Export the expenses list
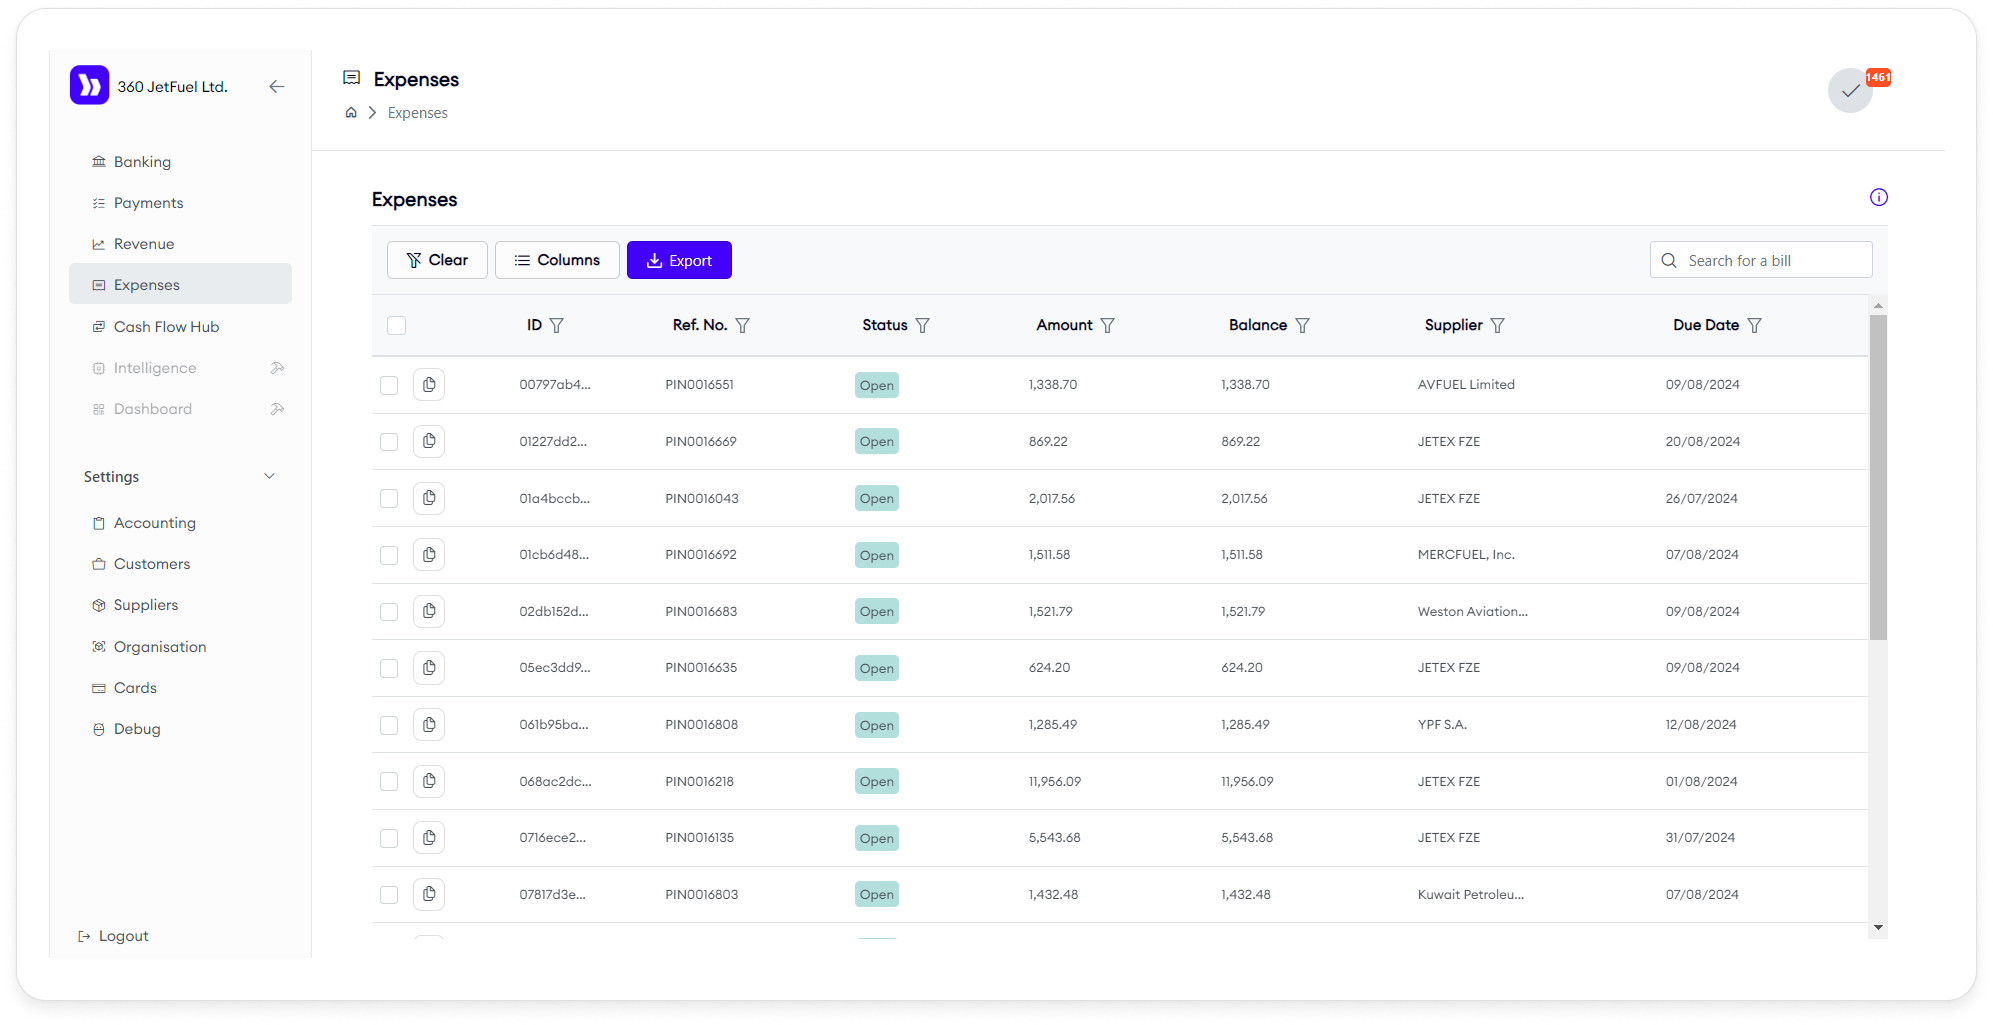1993x1025 pixels. [x=679, y=260]
